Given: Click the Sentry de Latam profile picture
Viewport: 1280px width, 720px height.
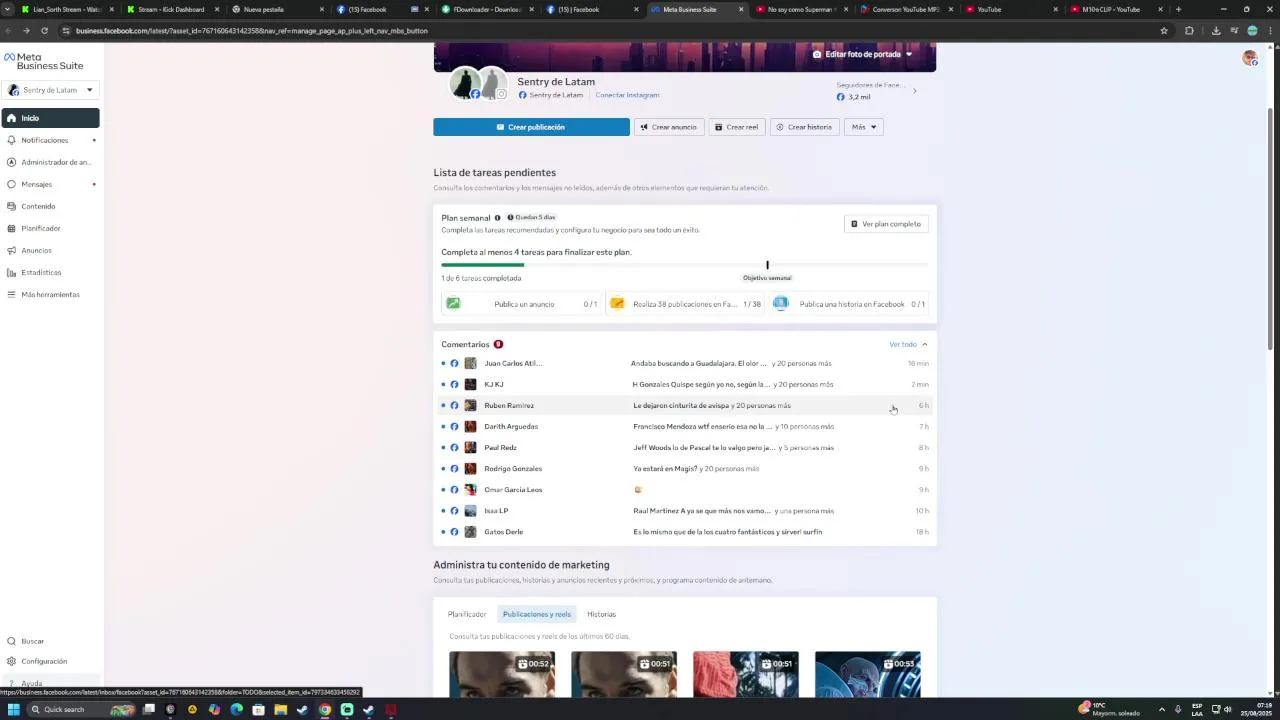Looking at the screenshot, I should pos(466,84).
